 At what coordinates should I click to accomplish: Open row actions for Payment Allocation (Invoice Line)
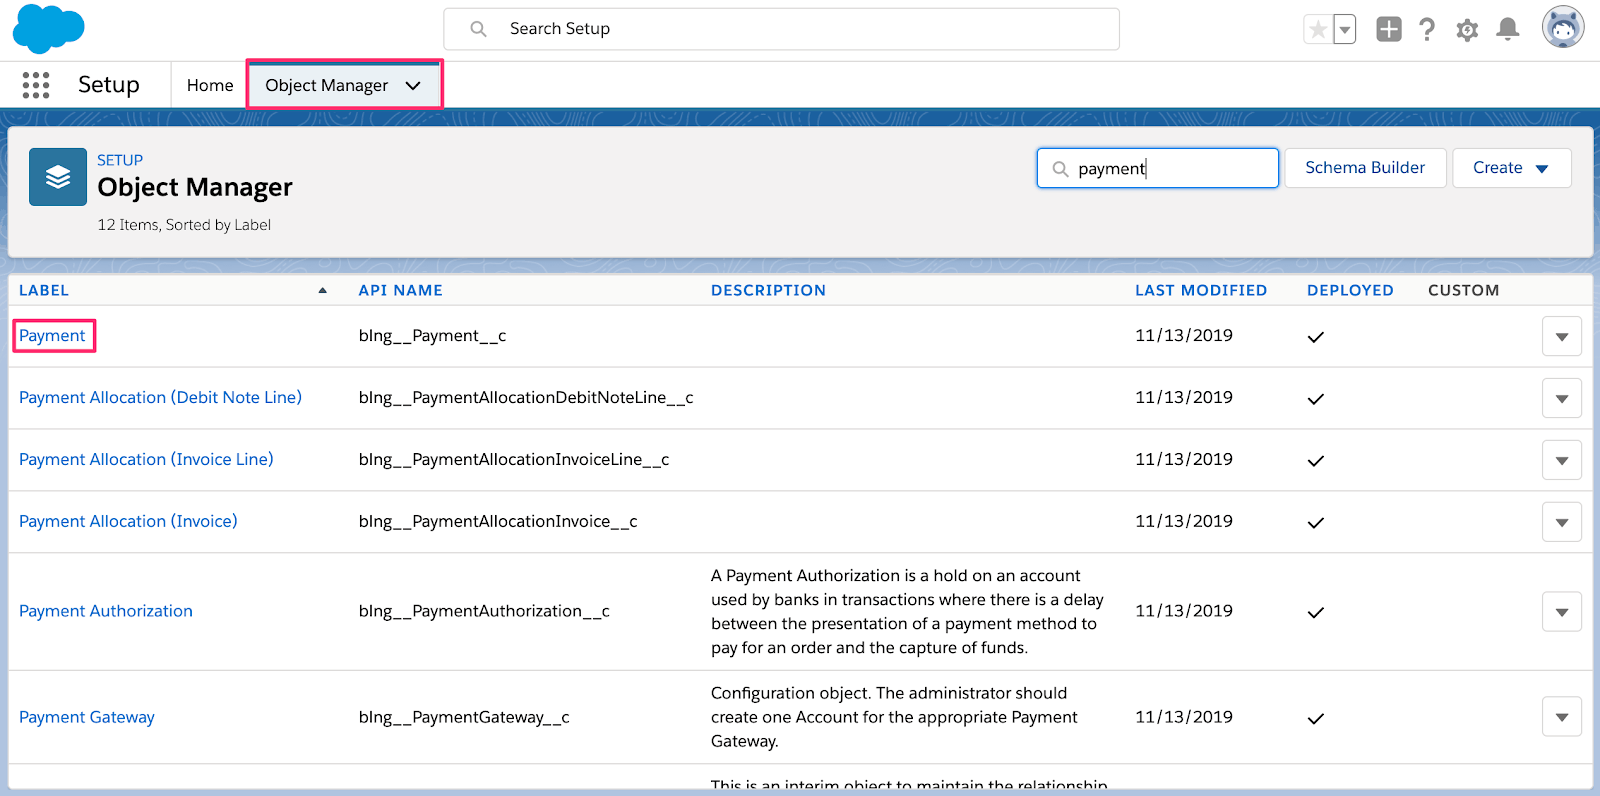(1561, 460)
